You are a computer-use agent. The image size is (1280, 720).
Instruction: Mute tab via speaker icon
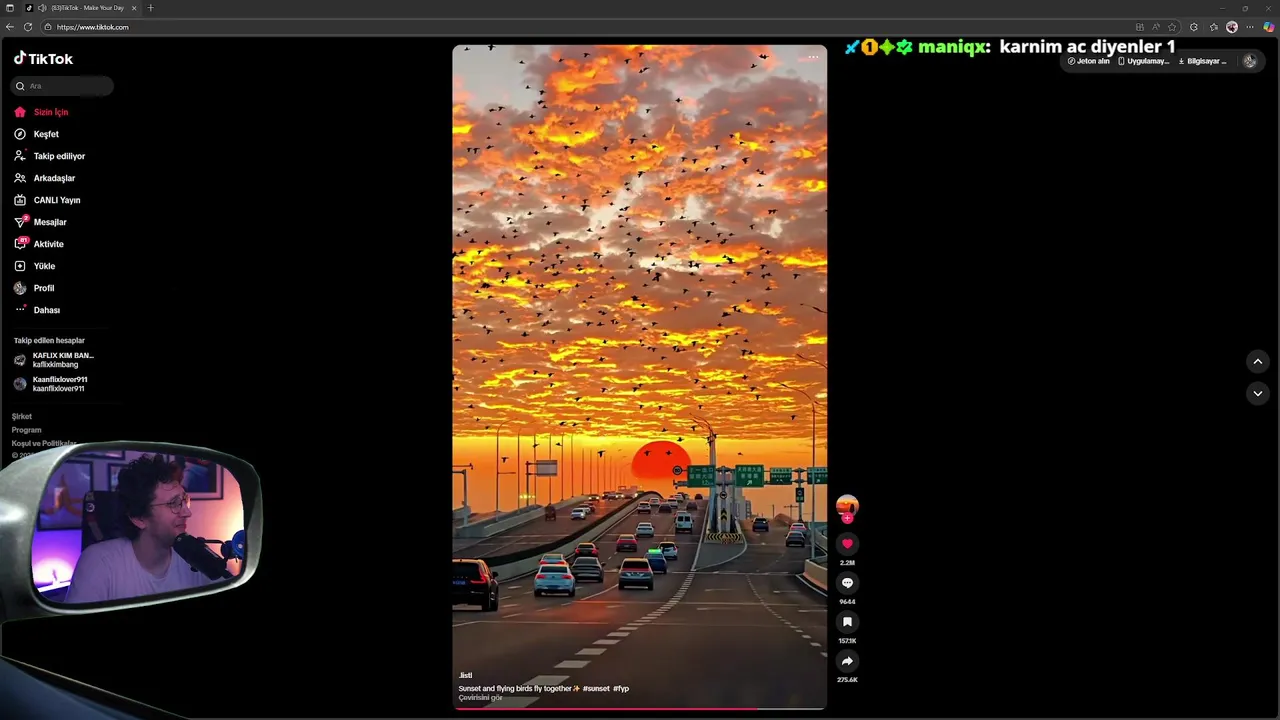(42, 8)
